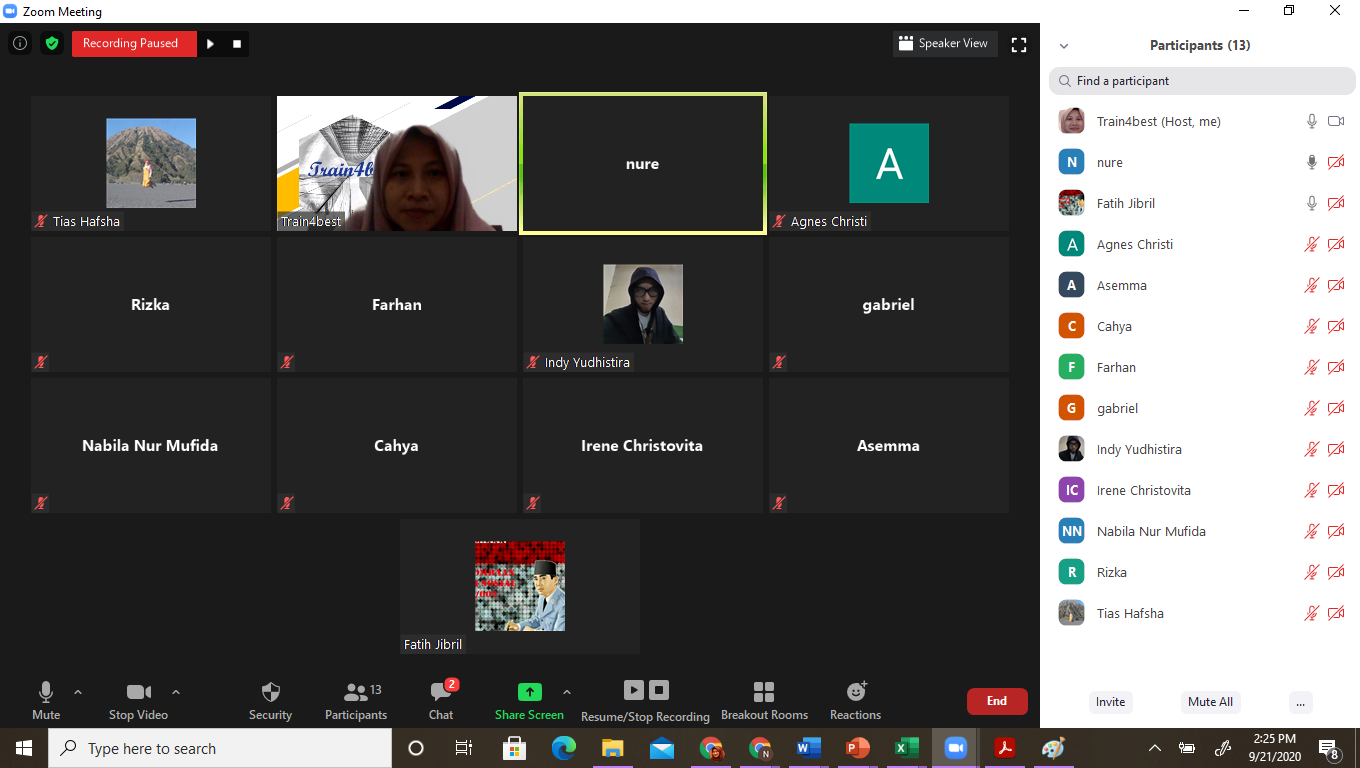Switch to Speaker View
Image resolution: width=1360 pixels, height=768 pixels.
pyautogui.click(x=944, y=44)
